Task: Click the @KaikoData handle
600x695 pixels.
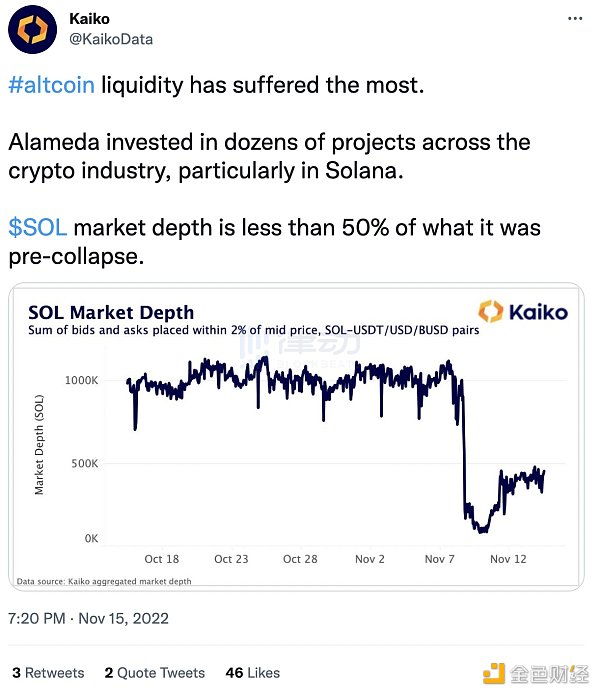Action: [x=111, y=38]
